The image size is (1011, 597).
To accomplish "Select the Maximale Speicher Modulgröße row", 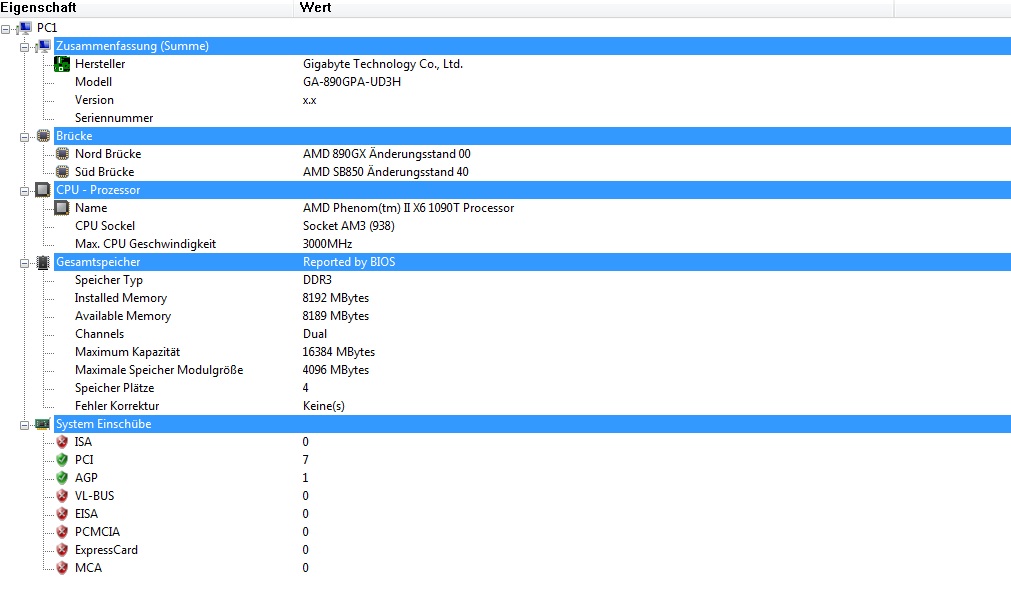I will [x=159, y=370].
